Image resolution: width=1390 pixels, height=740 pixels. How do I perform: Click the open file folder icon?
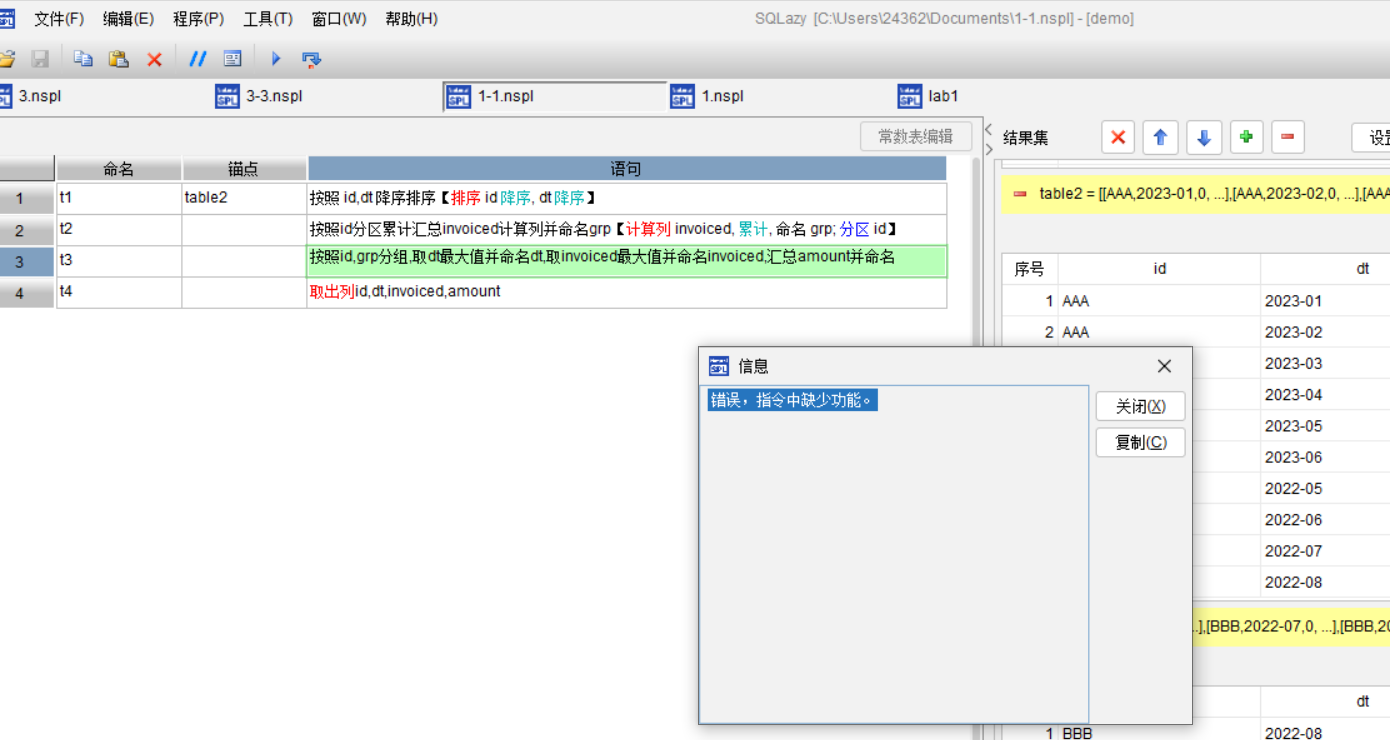[x=6, y=59]
